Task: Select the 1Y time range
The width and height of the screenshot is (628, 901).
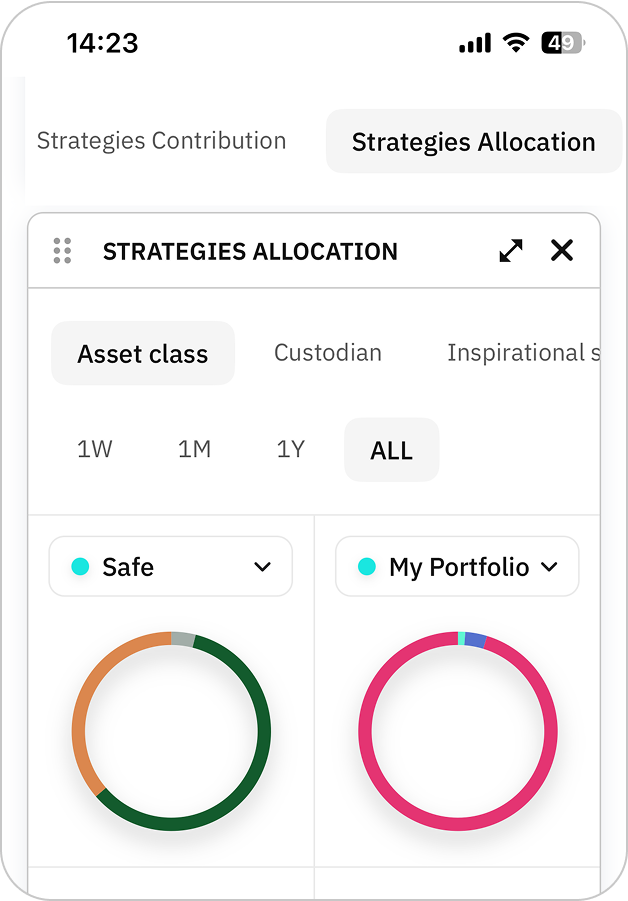Action: point(290,450)
